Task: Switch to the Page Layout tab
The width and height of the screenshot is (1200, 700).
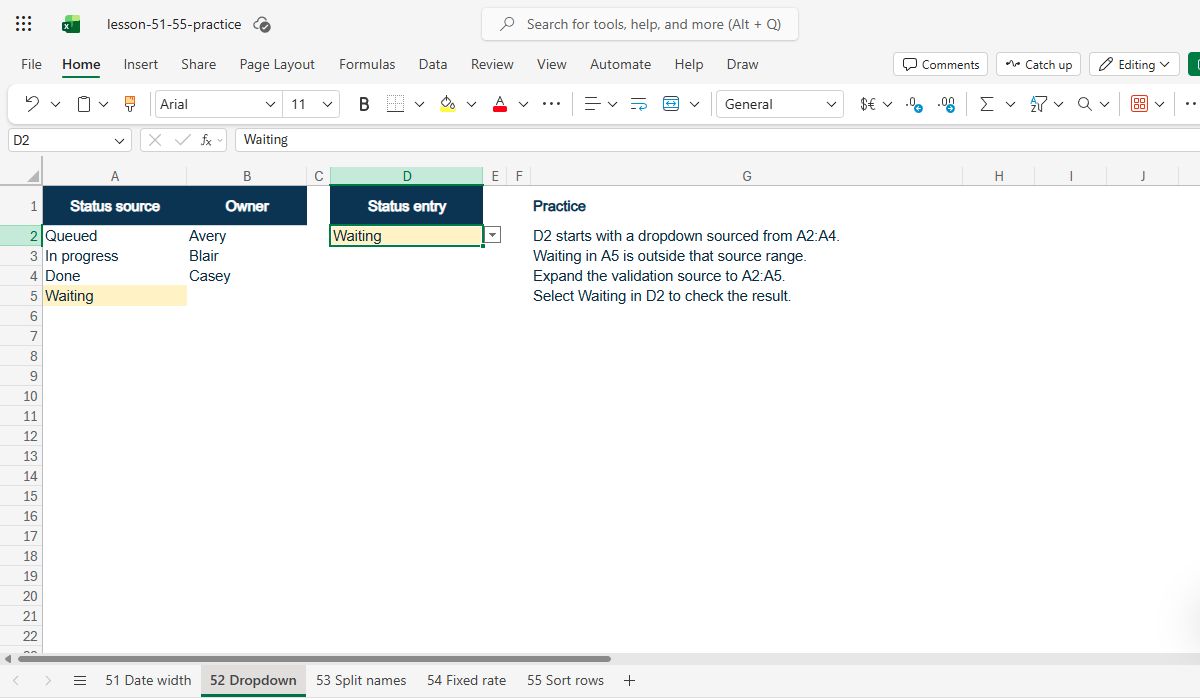Action: (x=277, y=64)
